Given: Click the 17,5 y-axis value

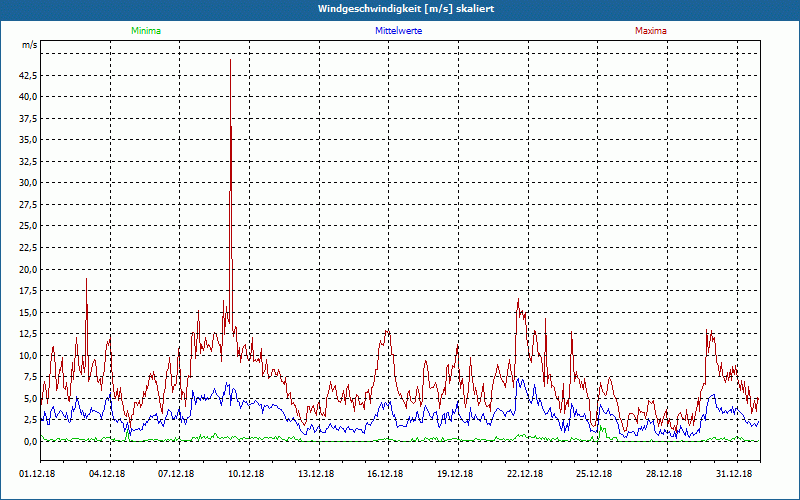Looking at the screenshot, I should 28,291.
